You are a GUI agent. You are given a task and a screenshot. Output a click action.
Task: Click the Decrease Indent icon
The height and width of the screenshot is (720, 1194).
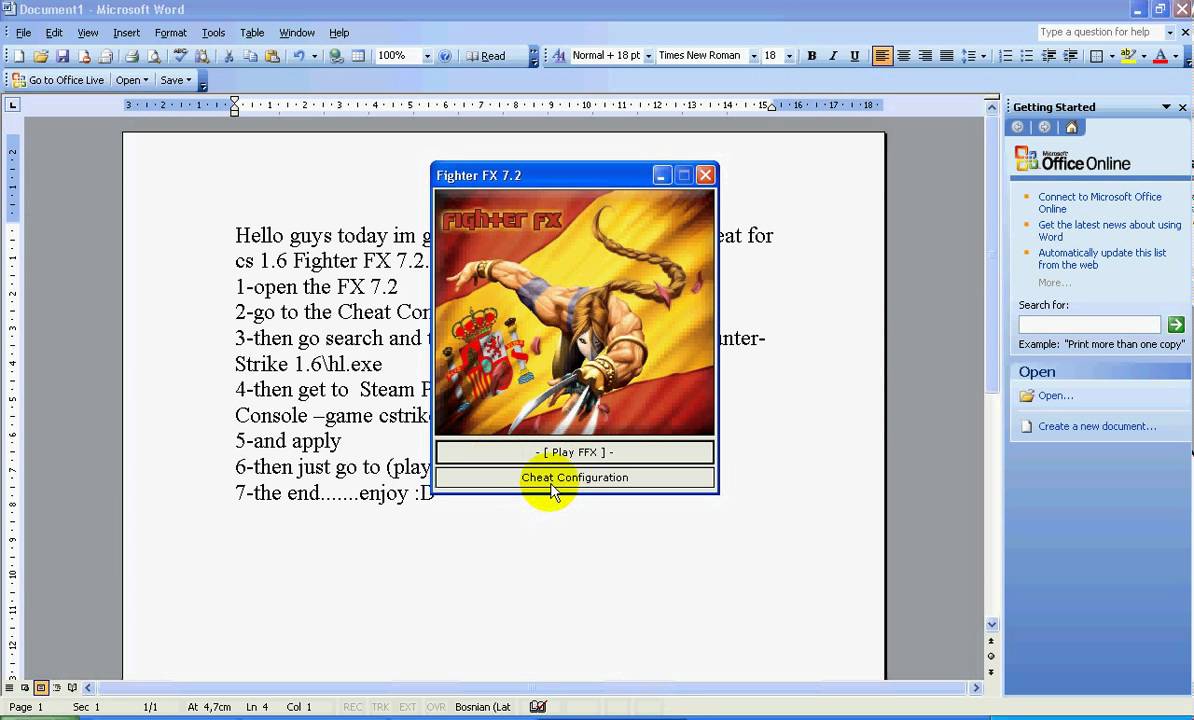(1049, 56)
